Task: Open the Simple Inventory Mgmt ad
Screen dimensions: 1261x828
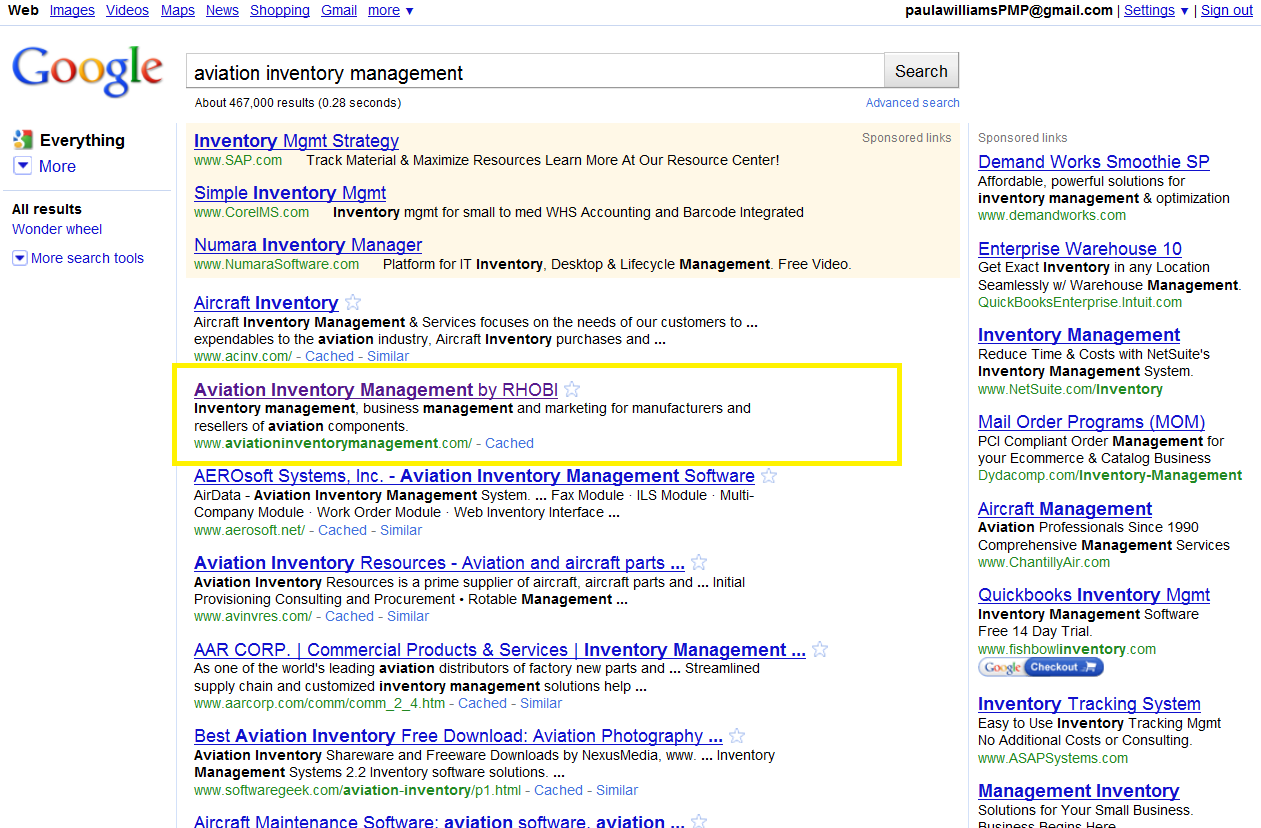Action: coord(290,193)
